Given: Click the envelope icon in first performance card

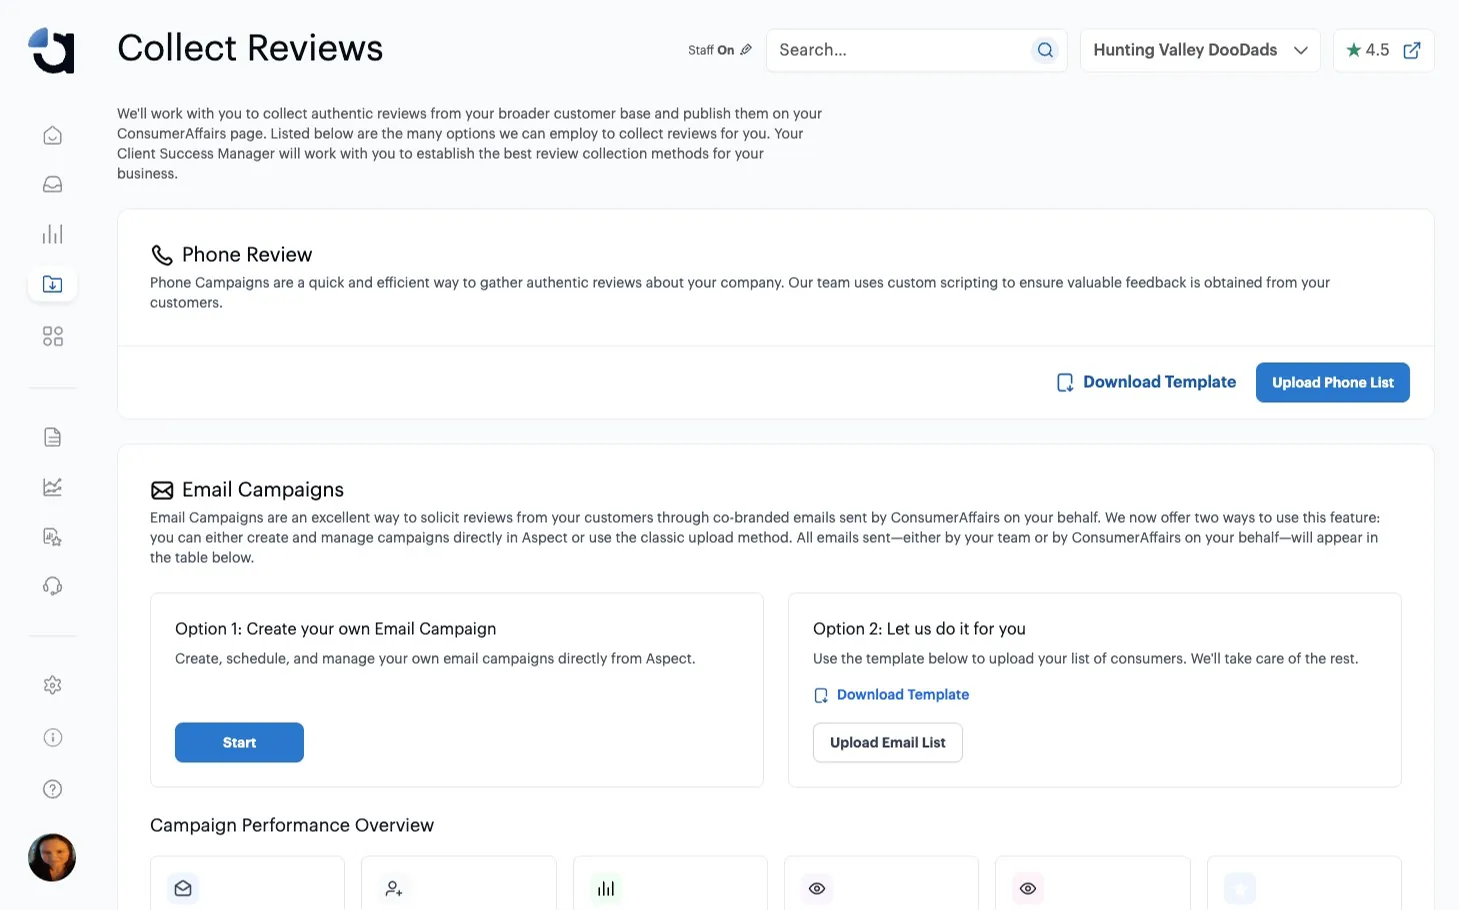Looking at the screenshot, I should click(183, 888).
